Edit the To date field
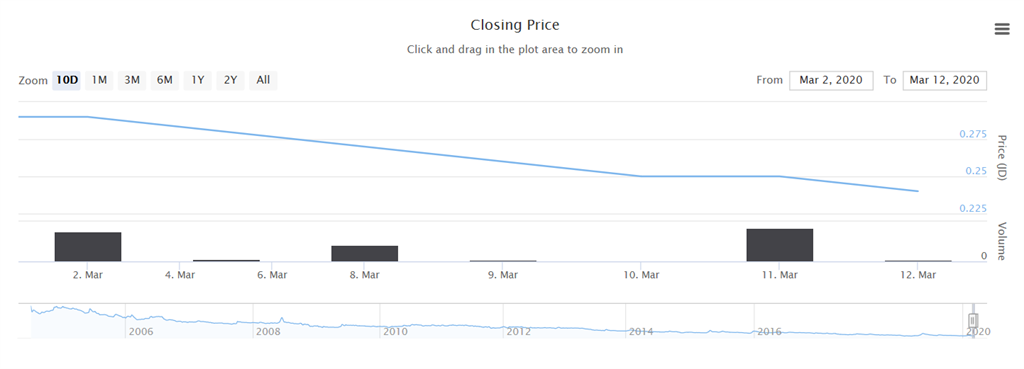 (944, 80)
